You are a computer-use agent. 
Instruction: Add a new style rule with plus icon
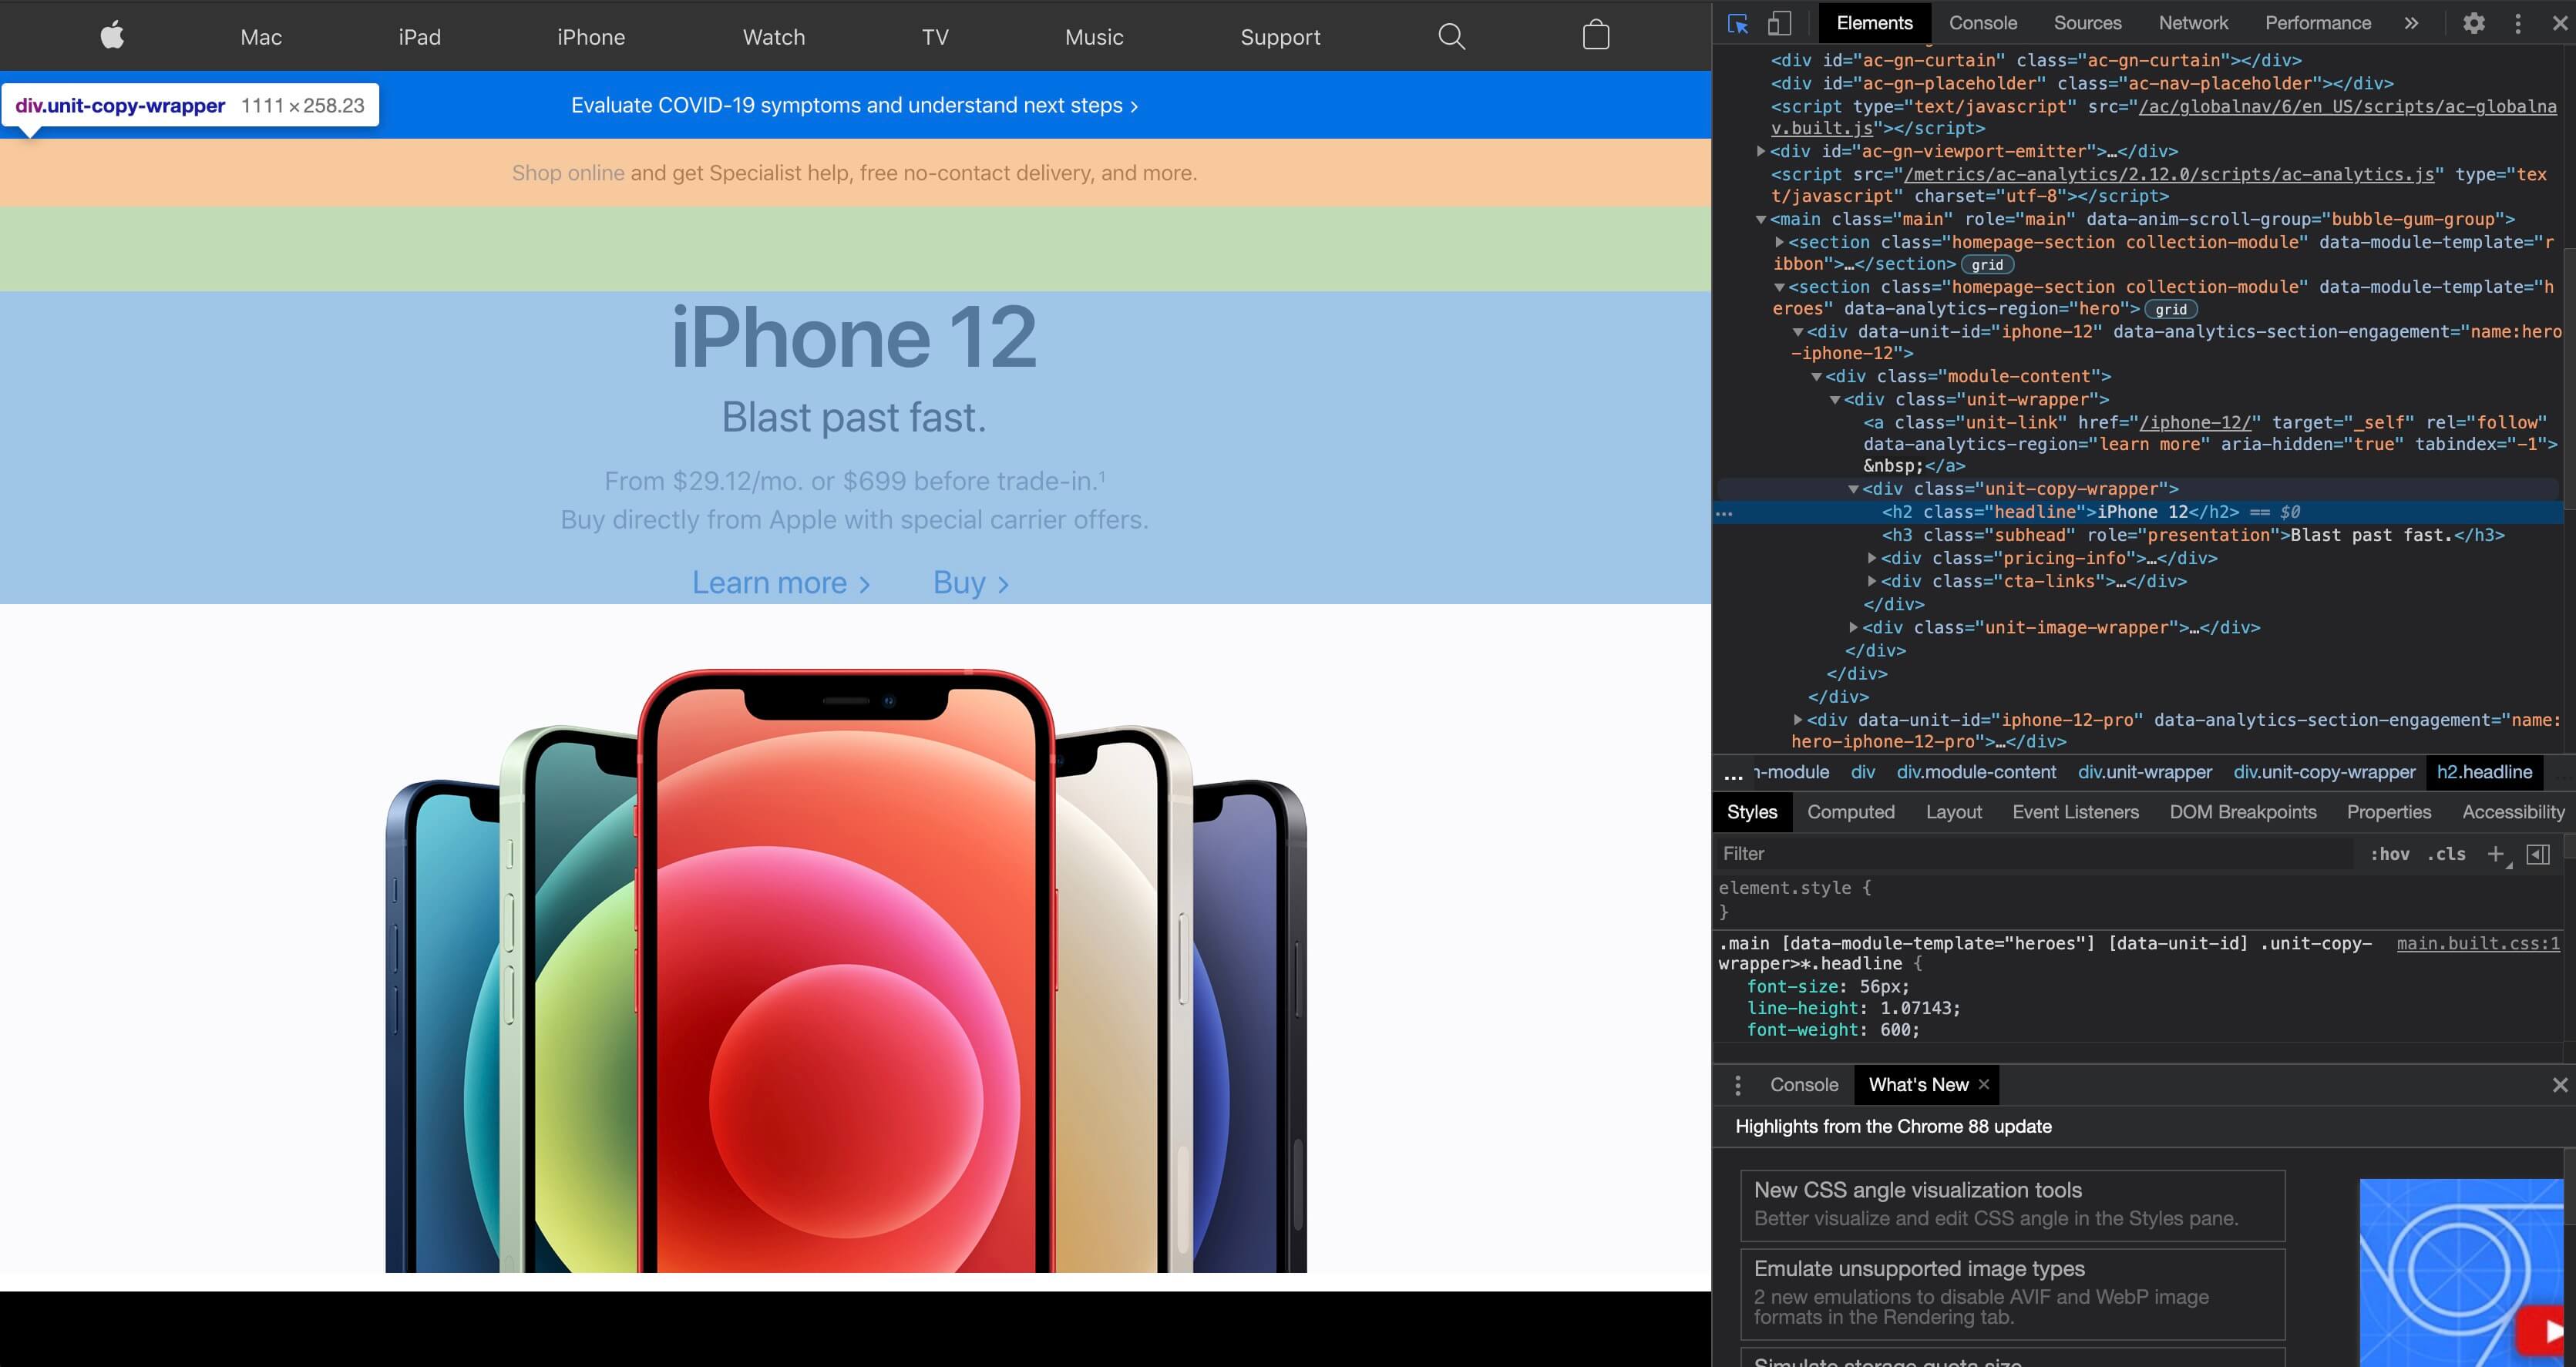(x=2496, y=854)
